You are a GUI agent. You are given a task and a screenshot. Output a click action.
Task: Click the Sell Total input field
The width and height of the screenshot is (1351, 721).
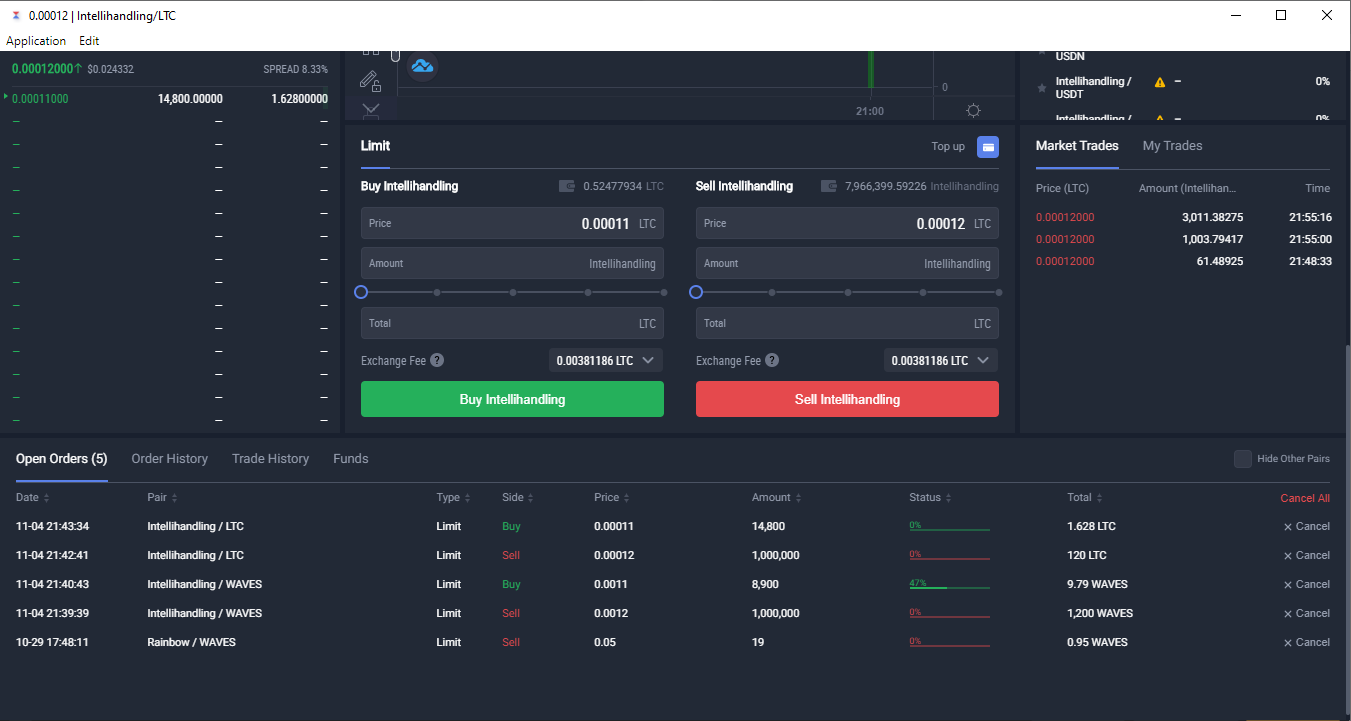tap(847, 323)
